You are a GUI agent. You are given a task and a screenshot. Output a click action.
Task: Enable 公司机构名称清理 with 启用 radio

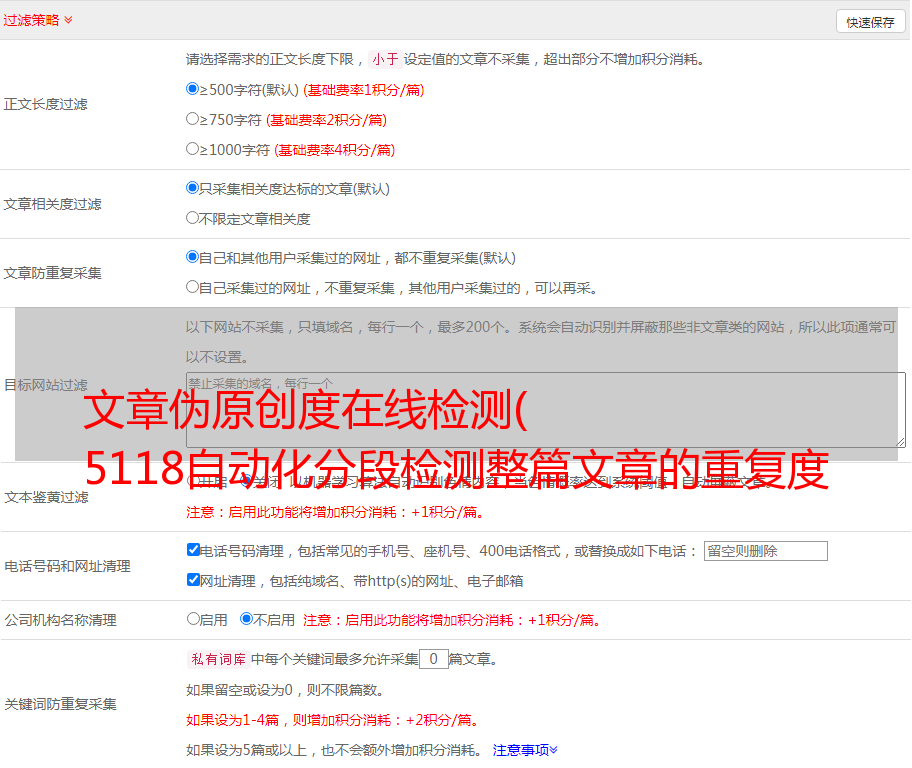point(193,619)
